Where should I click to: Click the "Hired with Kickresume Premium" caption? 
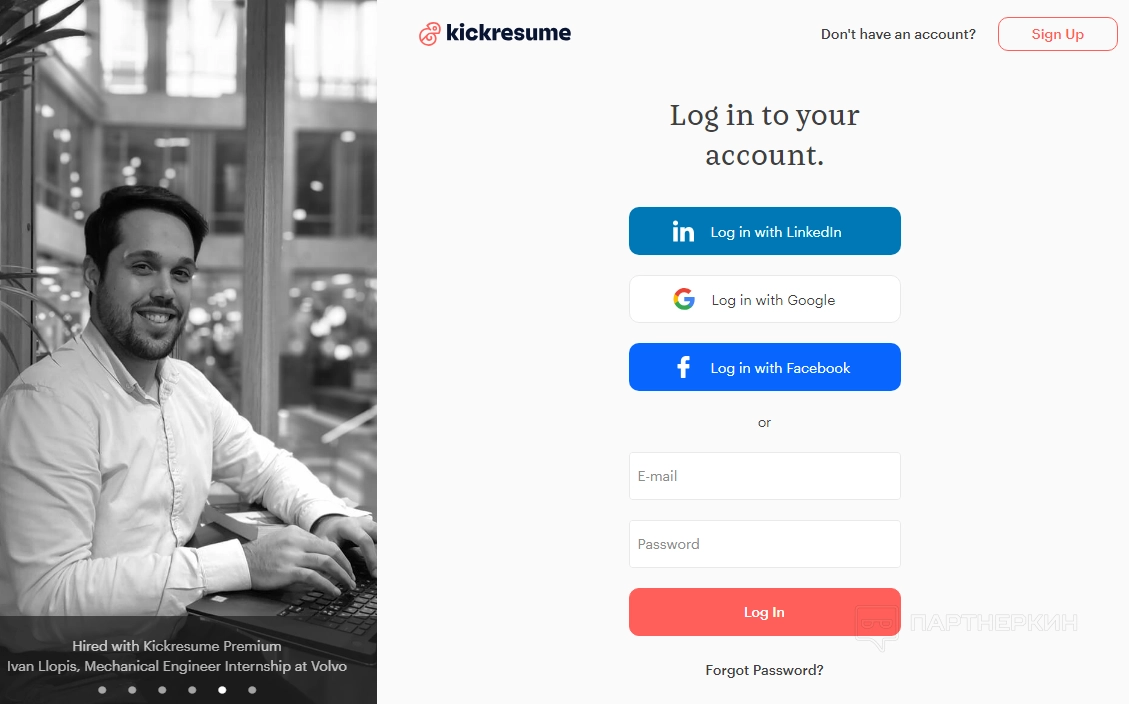point(176,646)
